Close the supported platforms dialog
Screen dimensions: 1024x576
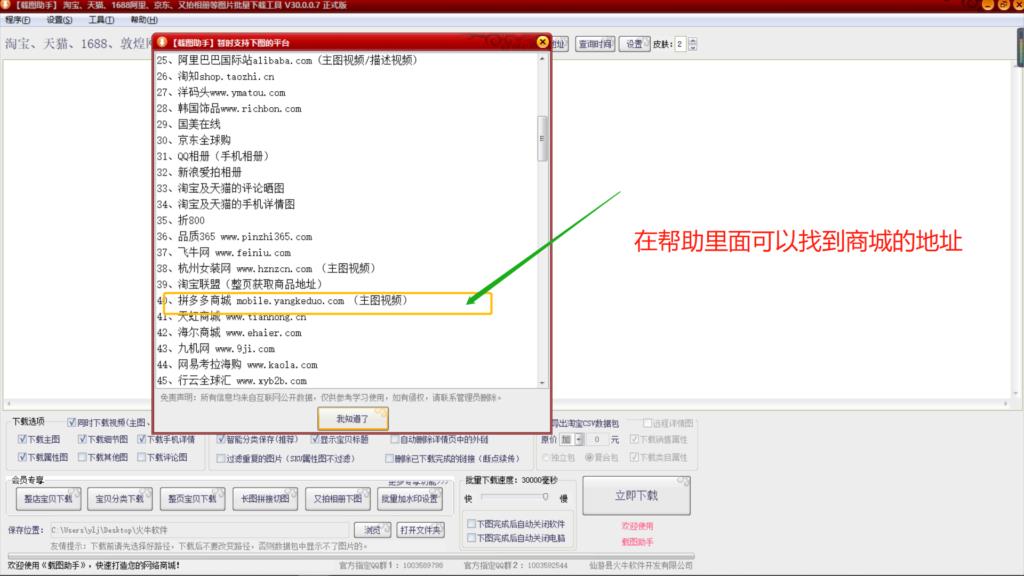(x=542, y=42)
